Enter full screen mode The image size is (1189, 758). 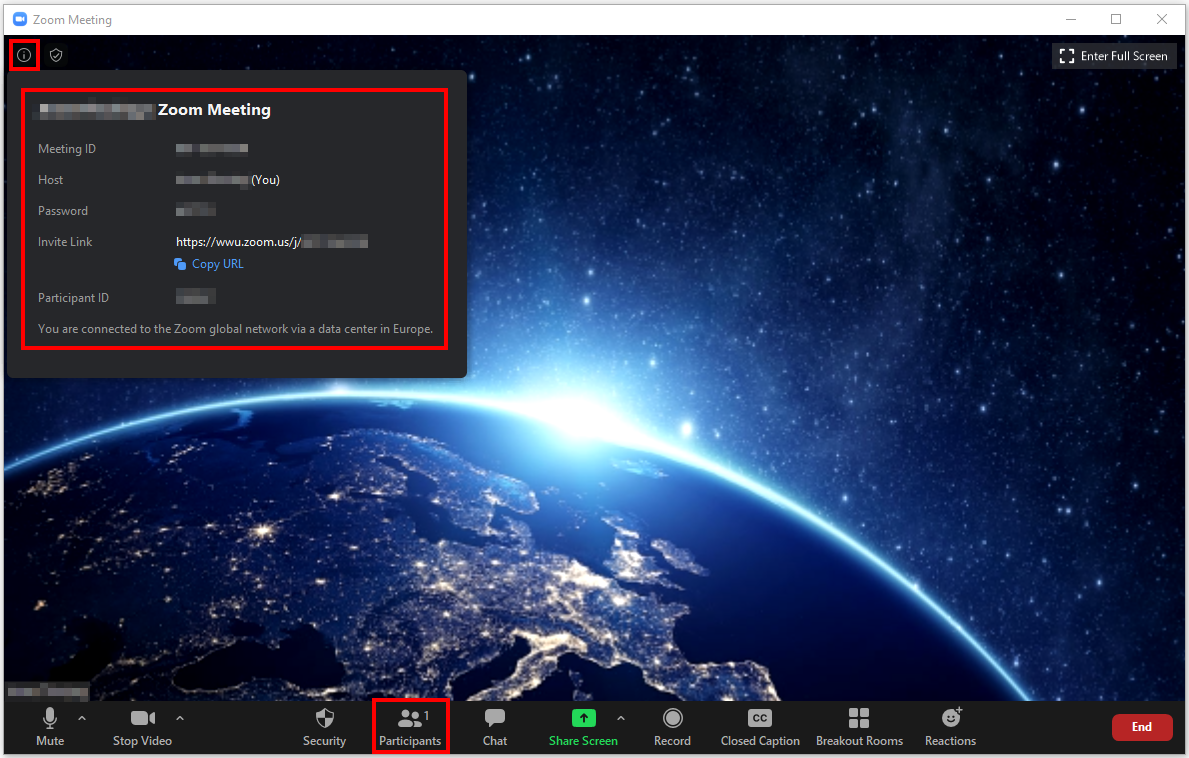1114,56
